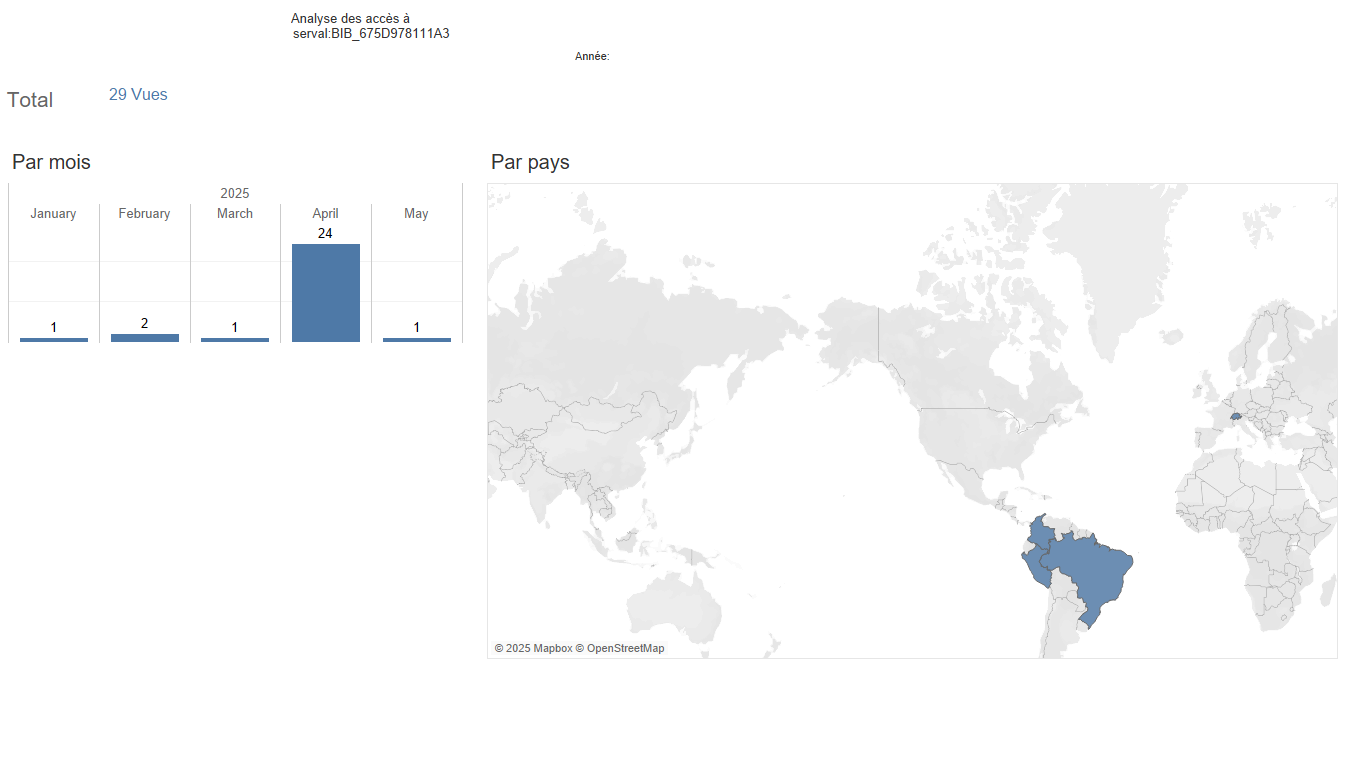Click the February column header
Viewport: 1366px width, 768px height.
pos(144,213)
